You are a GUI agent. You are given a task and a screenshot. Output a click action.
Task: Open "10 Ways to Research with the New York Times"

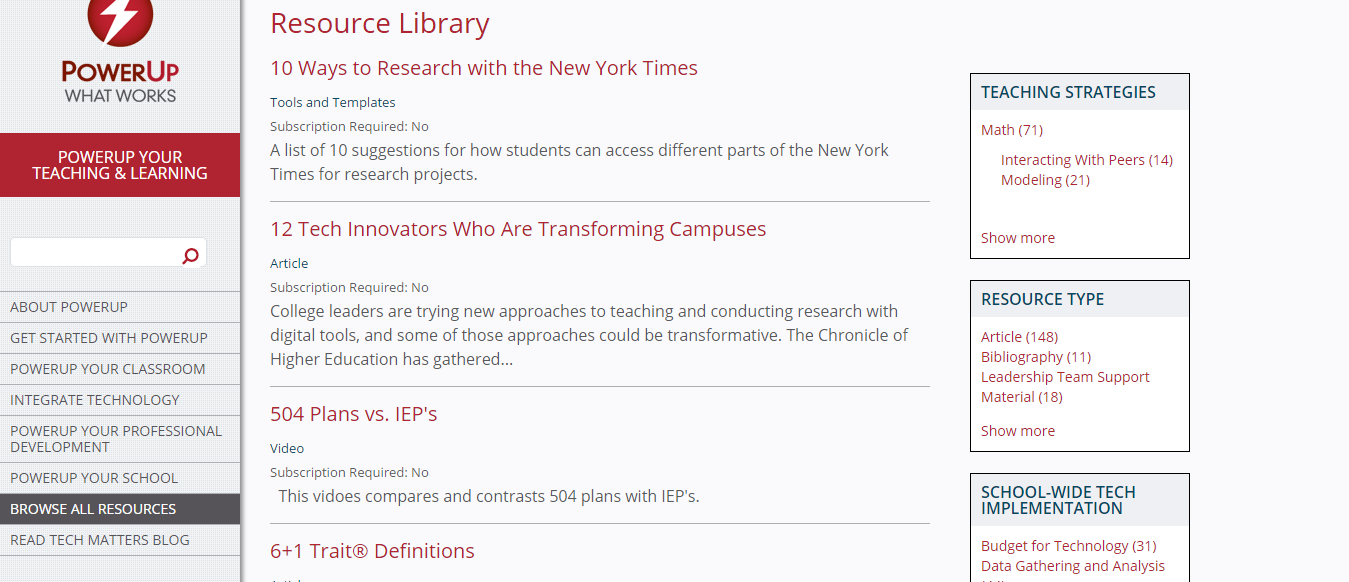(484, 68)
